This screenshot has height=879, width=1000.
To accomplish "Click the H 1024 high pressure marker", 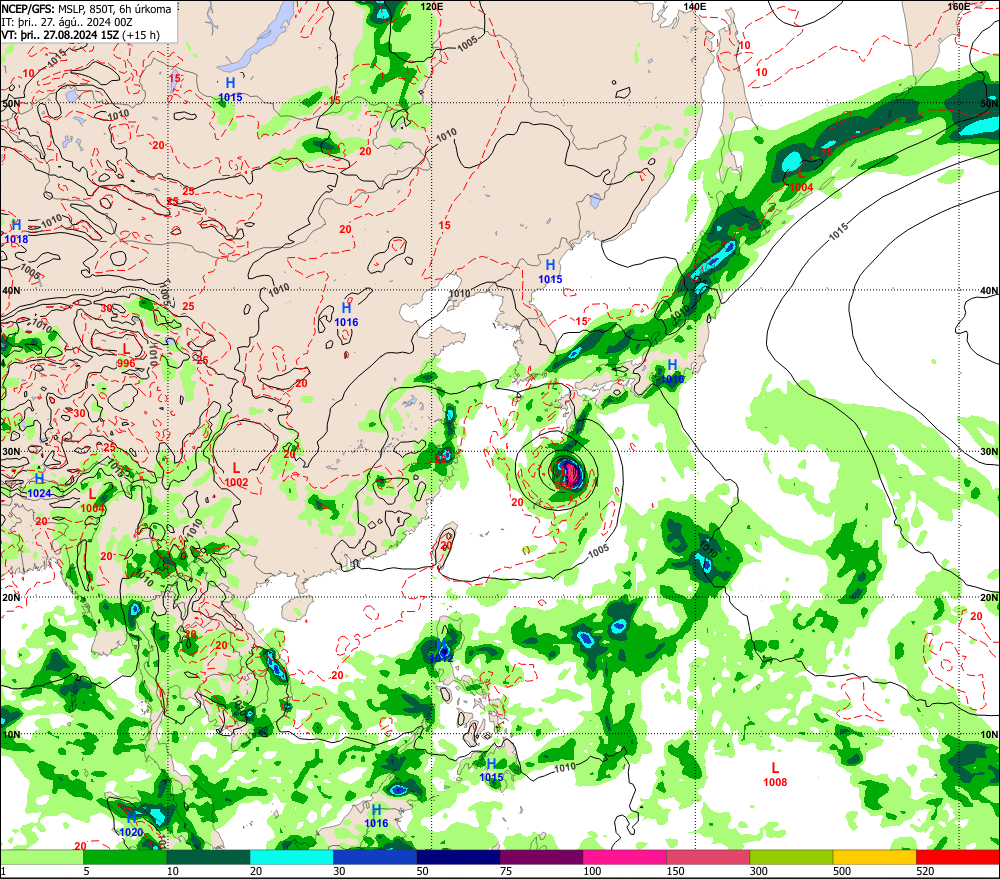I will 40,485.
